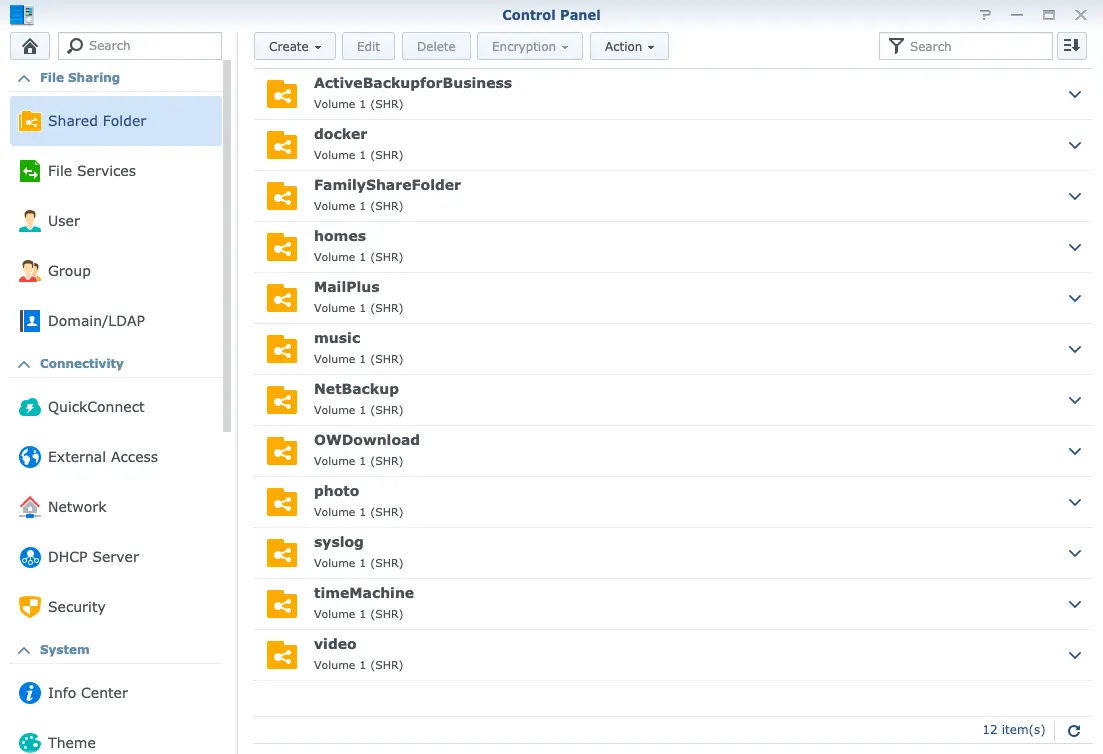Select the FamilyShareFolder name
Screen dimensions: 1103x754
point(388,185)
